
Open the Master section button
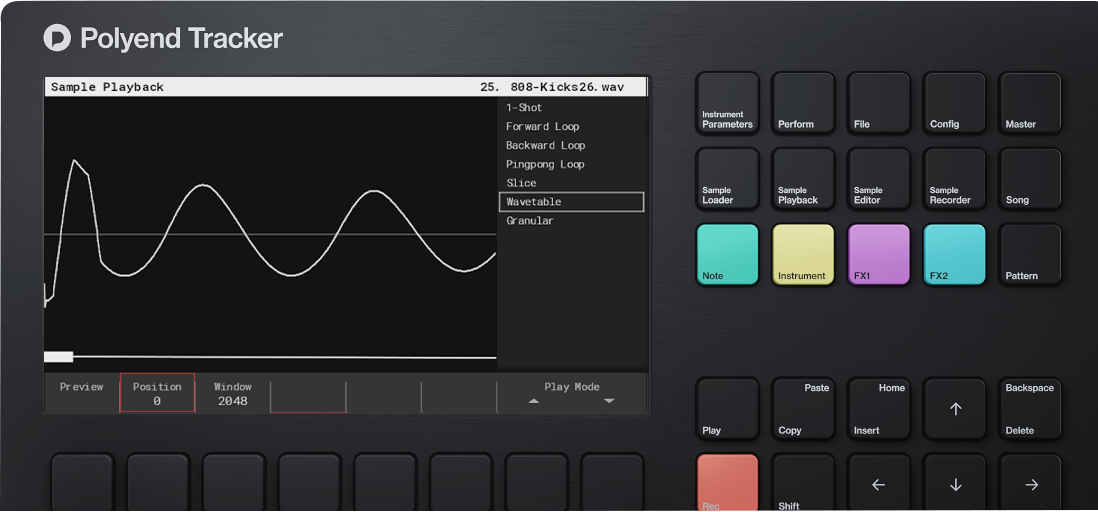[1030, 103]
